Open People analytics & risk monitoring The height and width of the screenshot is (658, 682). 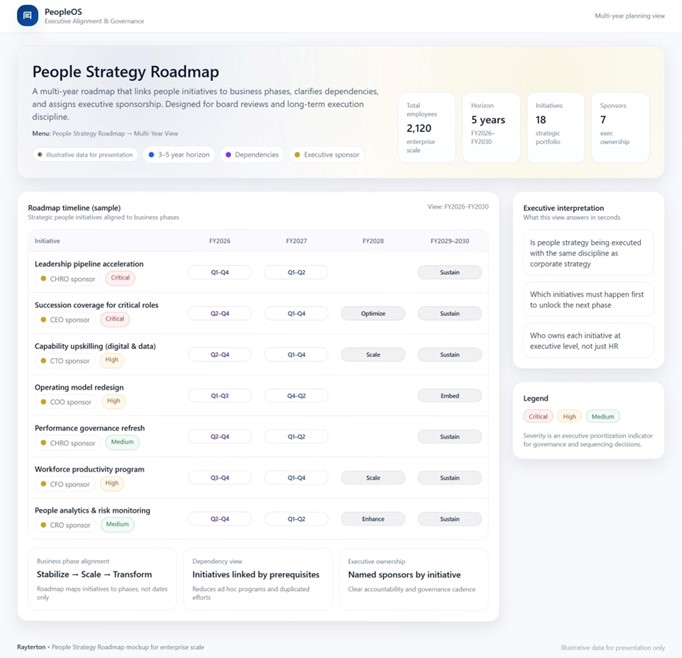click(92, 511)
